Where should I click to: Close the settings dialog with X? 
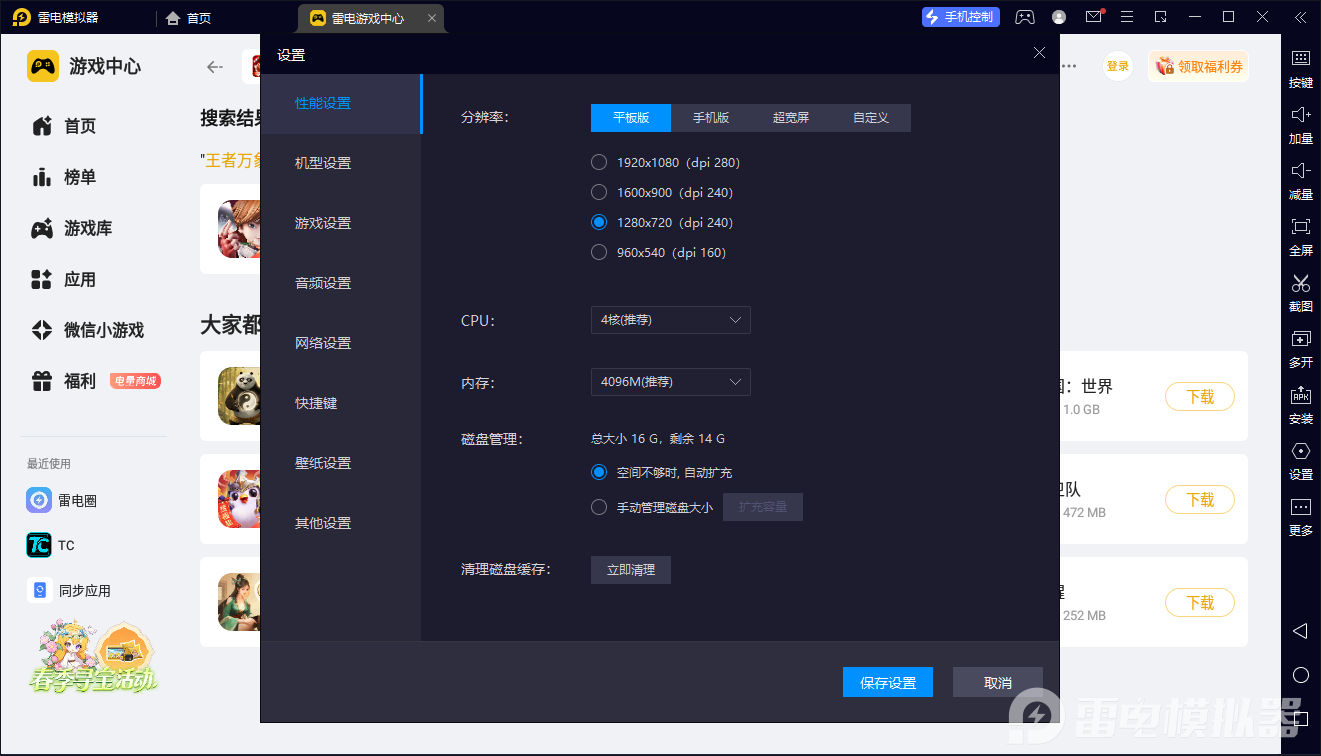pos(1039,53)
